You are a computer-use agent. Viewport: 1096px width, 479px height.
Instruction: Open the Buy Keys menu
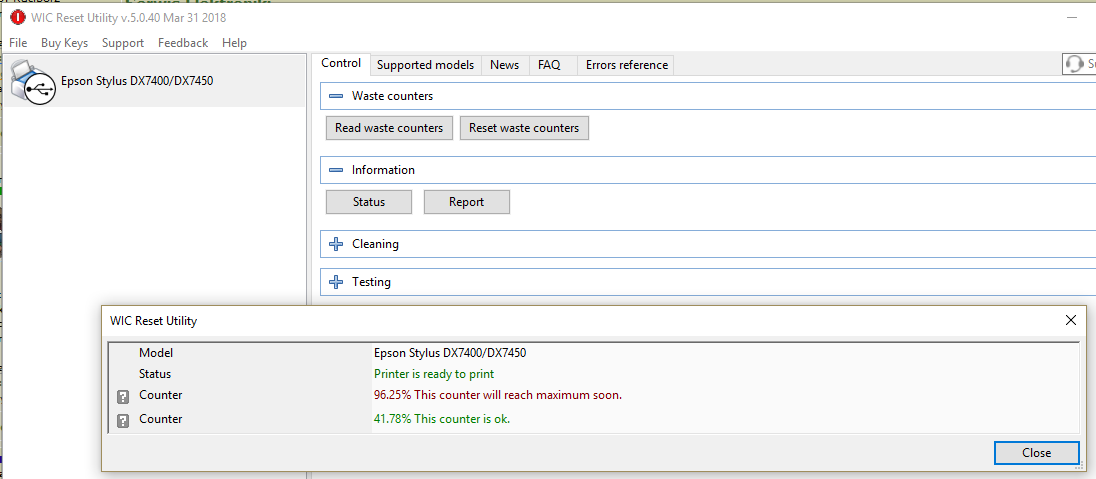[64, 43]
